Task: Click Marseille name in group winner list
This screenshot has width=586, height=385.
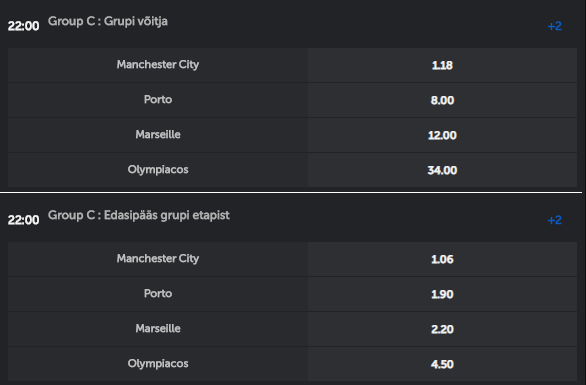Action: point(158,135)
